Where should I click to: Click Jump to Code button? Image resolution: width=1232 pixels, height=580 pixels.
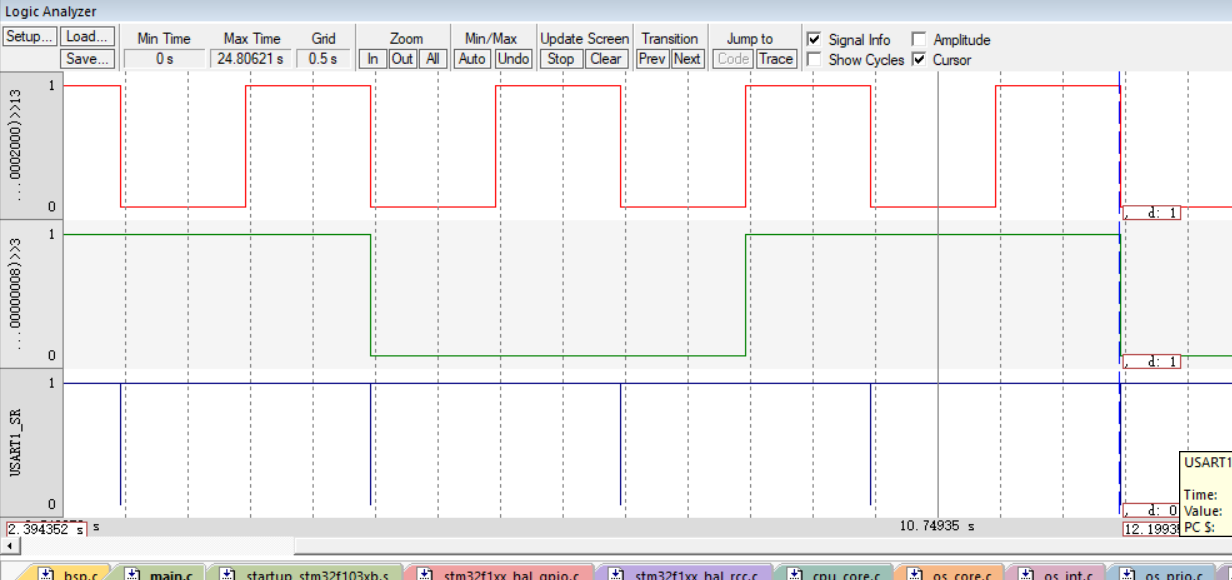(734, 59)
